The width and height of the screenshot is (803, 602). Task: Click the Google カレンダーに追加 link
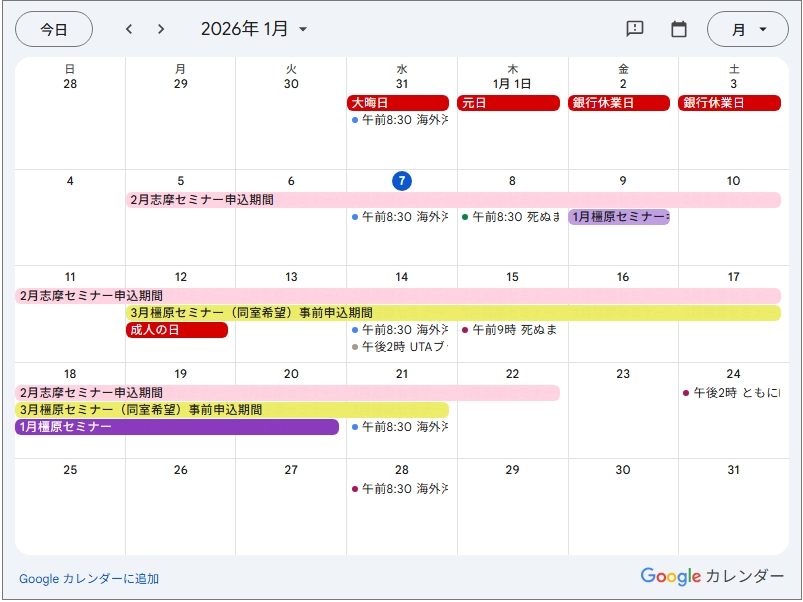coord(89,578)
